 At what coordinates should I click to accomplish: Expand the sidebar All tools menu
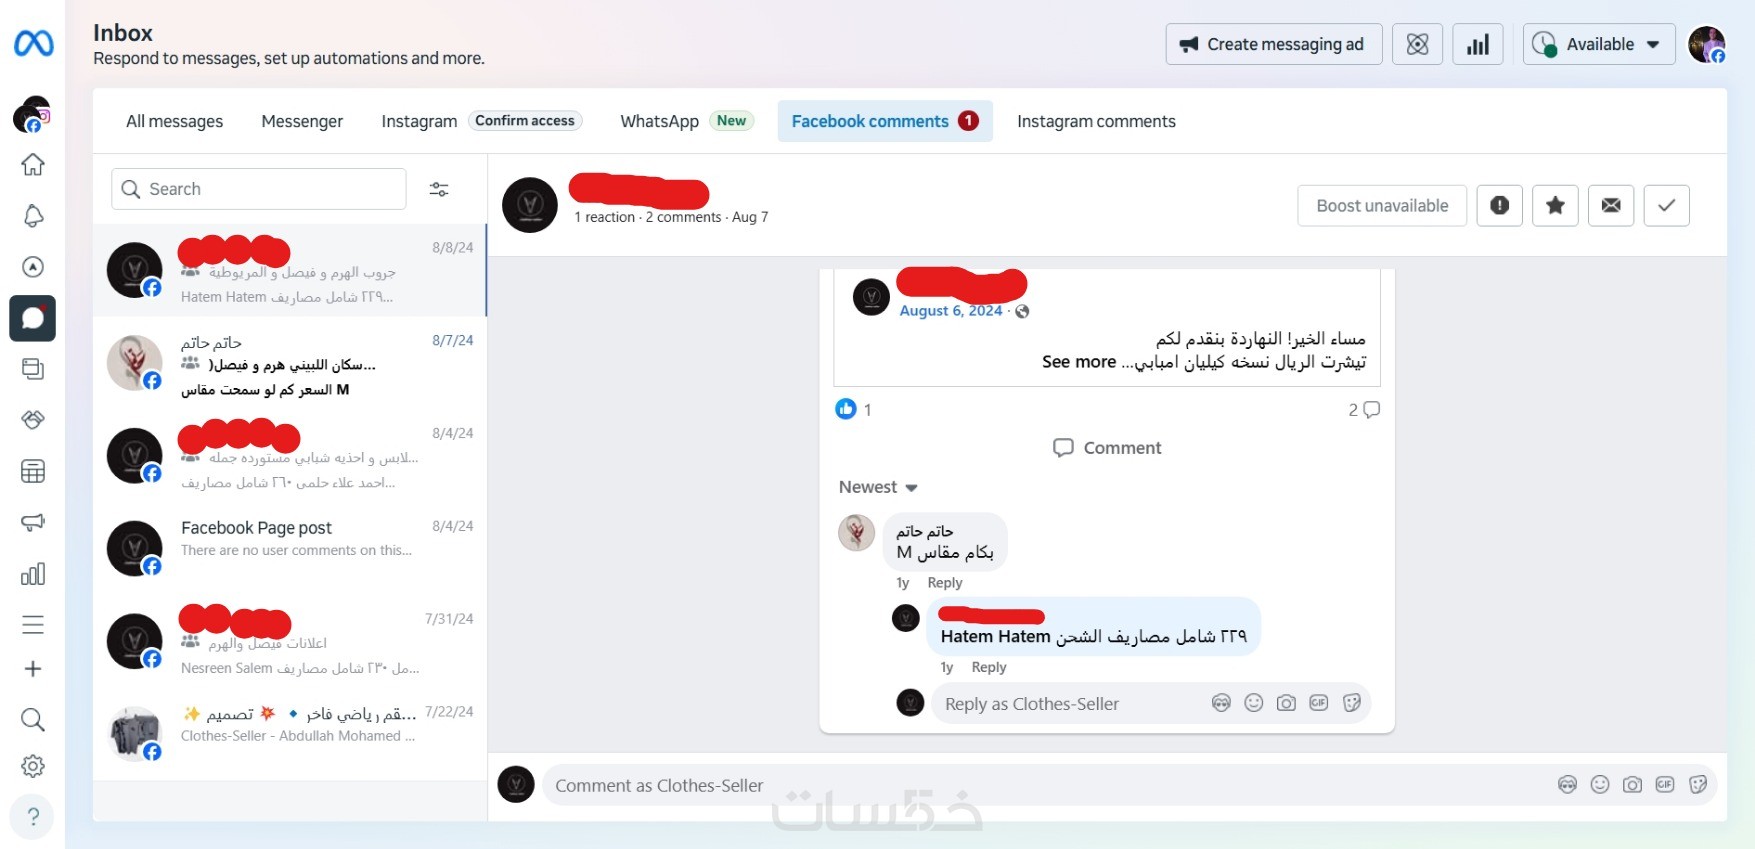(x=33, y=625)
